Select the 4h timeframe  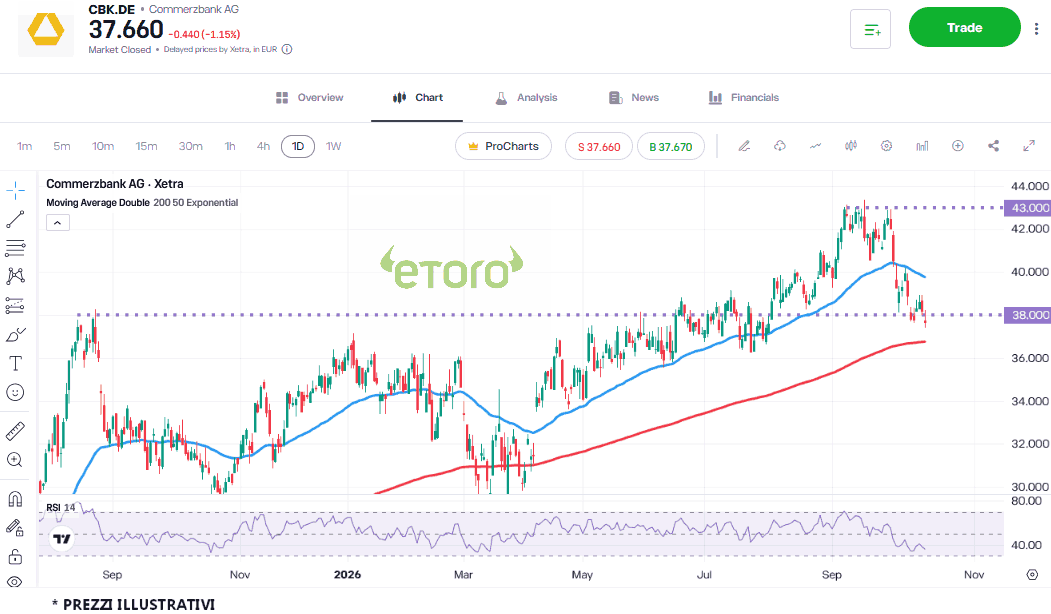(263, 146)
